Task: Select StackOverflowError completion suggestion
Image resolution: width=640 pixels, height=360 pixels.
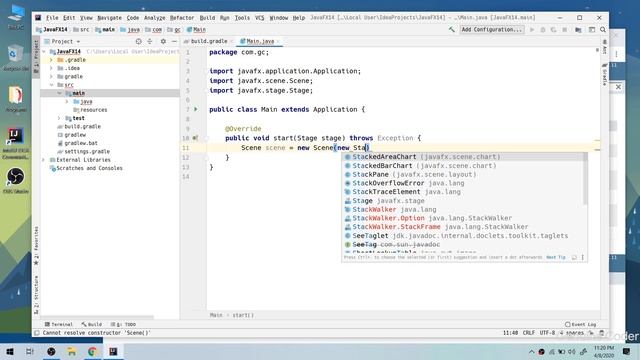Action: click(x=464, y=183)
